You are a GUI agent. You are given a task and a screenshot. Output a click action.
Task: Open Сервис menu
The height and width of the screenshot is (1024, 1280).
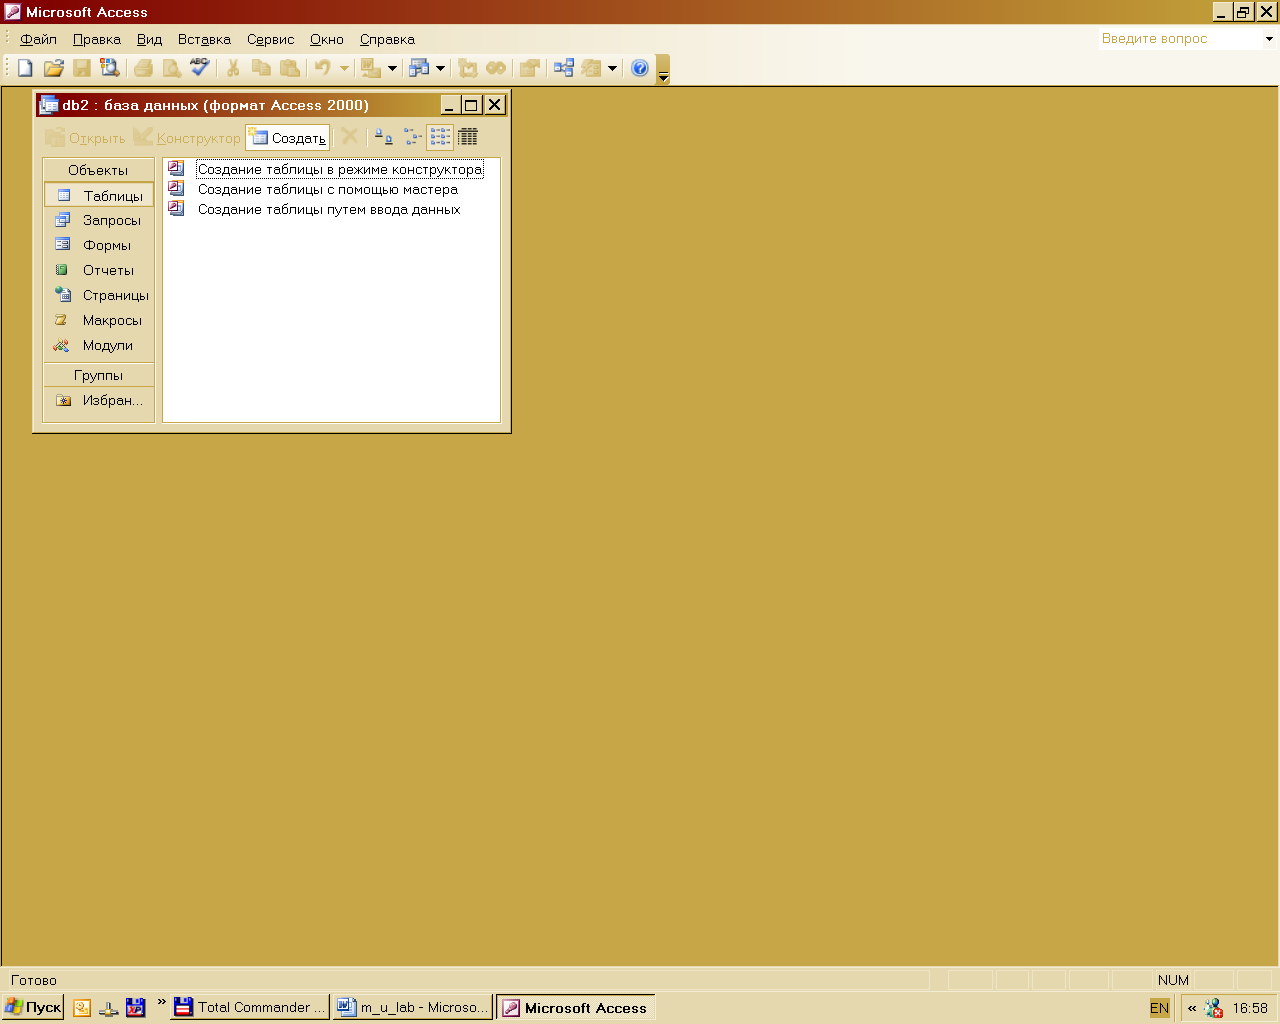270,39
